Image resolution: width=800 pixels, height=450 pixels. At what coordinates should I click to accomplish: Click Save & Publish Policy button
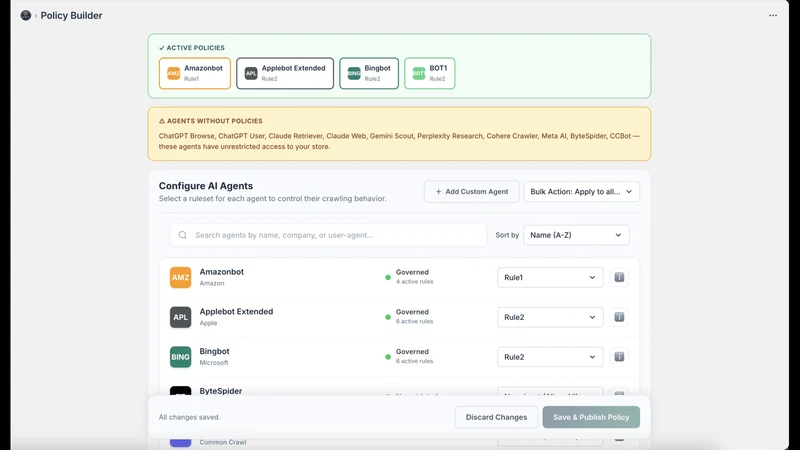click(591, 417)
